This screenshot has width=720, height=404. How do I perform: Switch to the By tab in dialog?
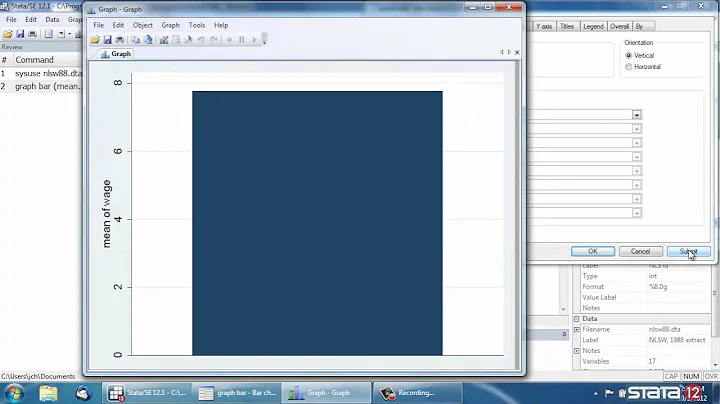[x=639, y=27]
